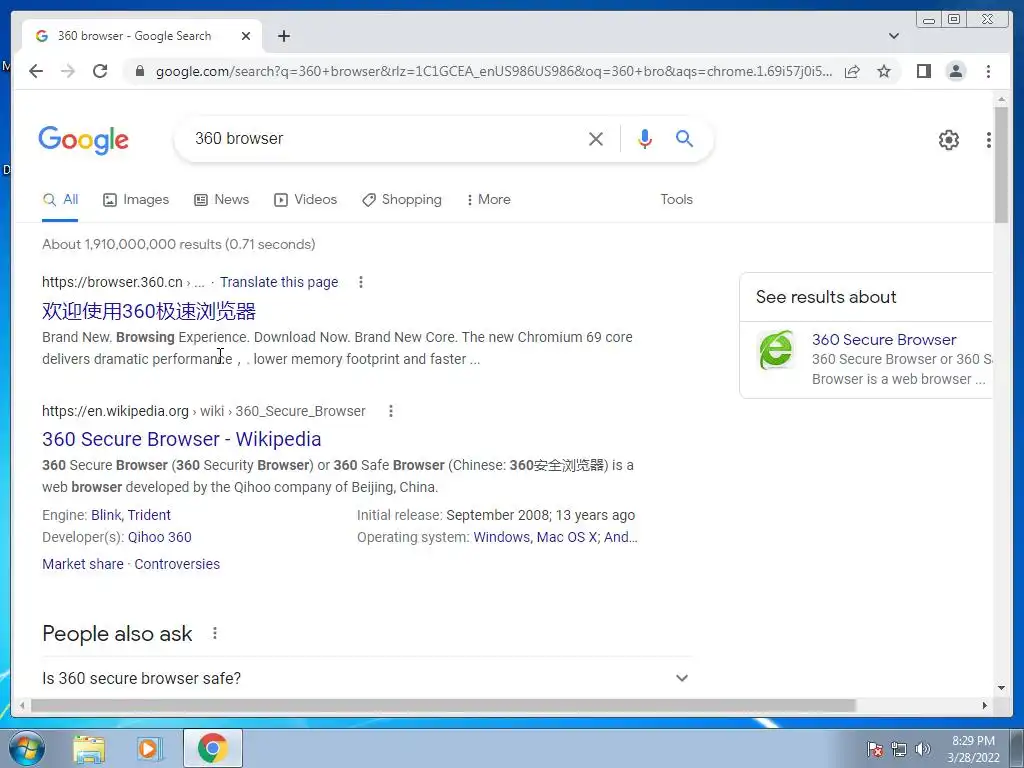Viewport: 1024px width, 768px height.
Task: Click the 360 browser search input field
Action: pyautogui.click(x=385, y=138)
